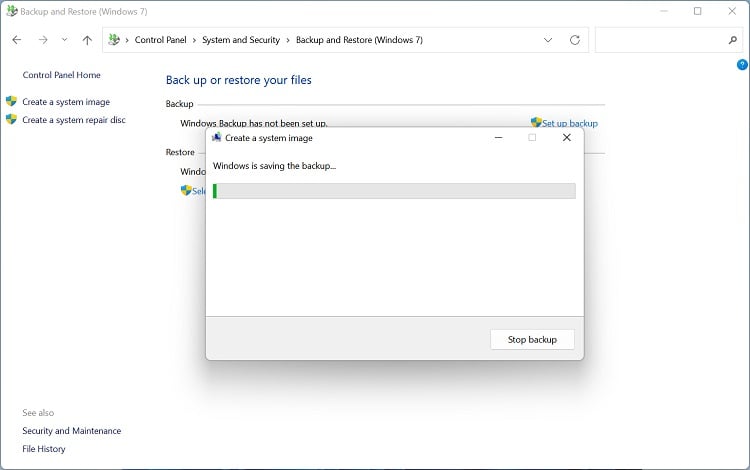Open the File History link
The image size is (750, 470).
point(44,449)
